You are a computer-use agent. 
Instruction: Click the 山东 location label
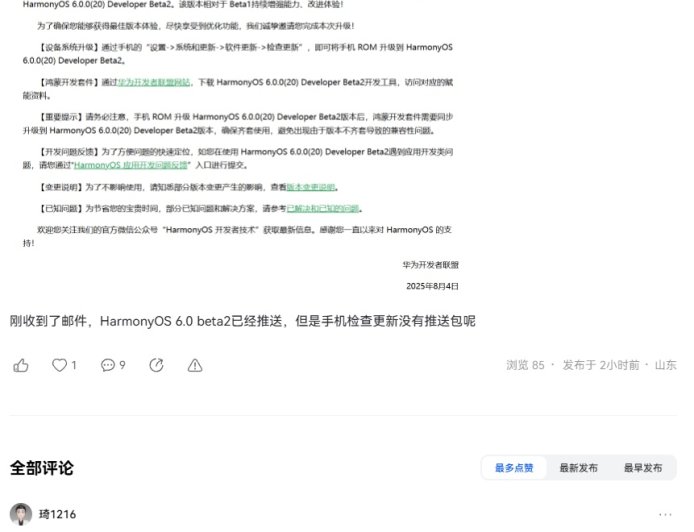(666, 365)
